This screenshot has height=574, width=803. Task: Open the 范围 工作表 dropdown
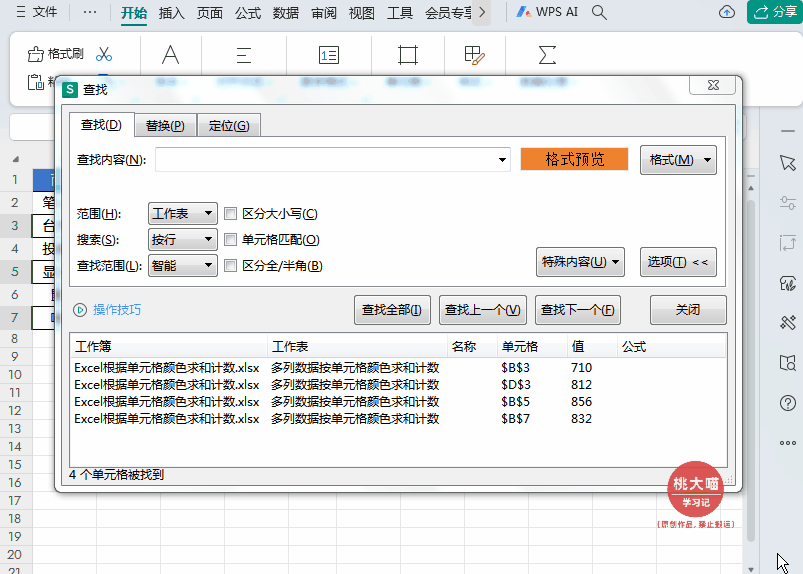coord(183,214)
